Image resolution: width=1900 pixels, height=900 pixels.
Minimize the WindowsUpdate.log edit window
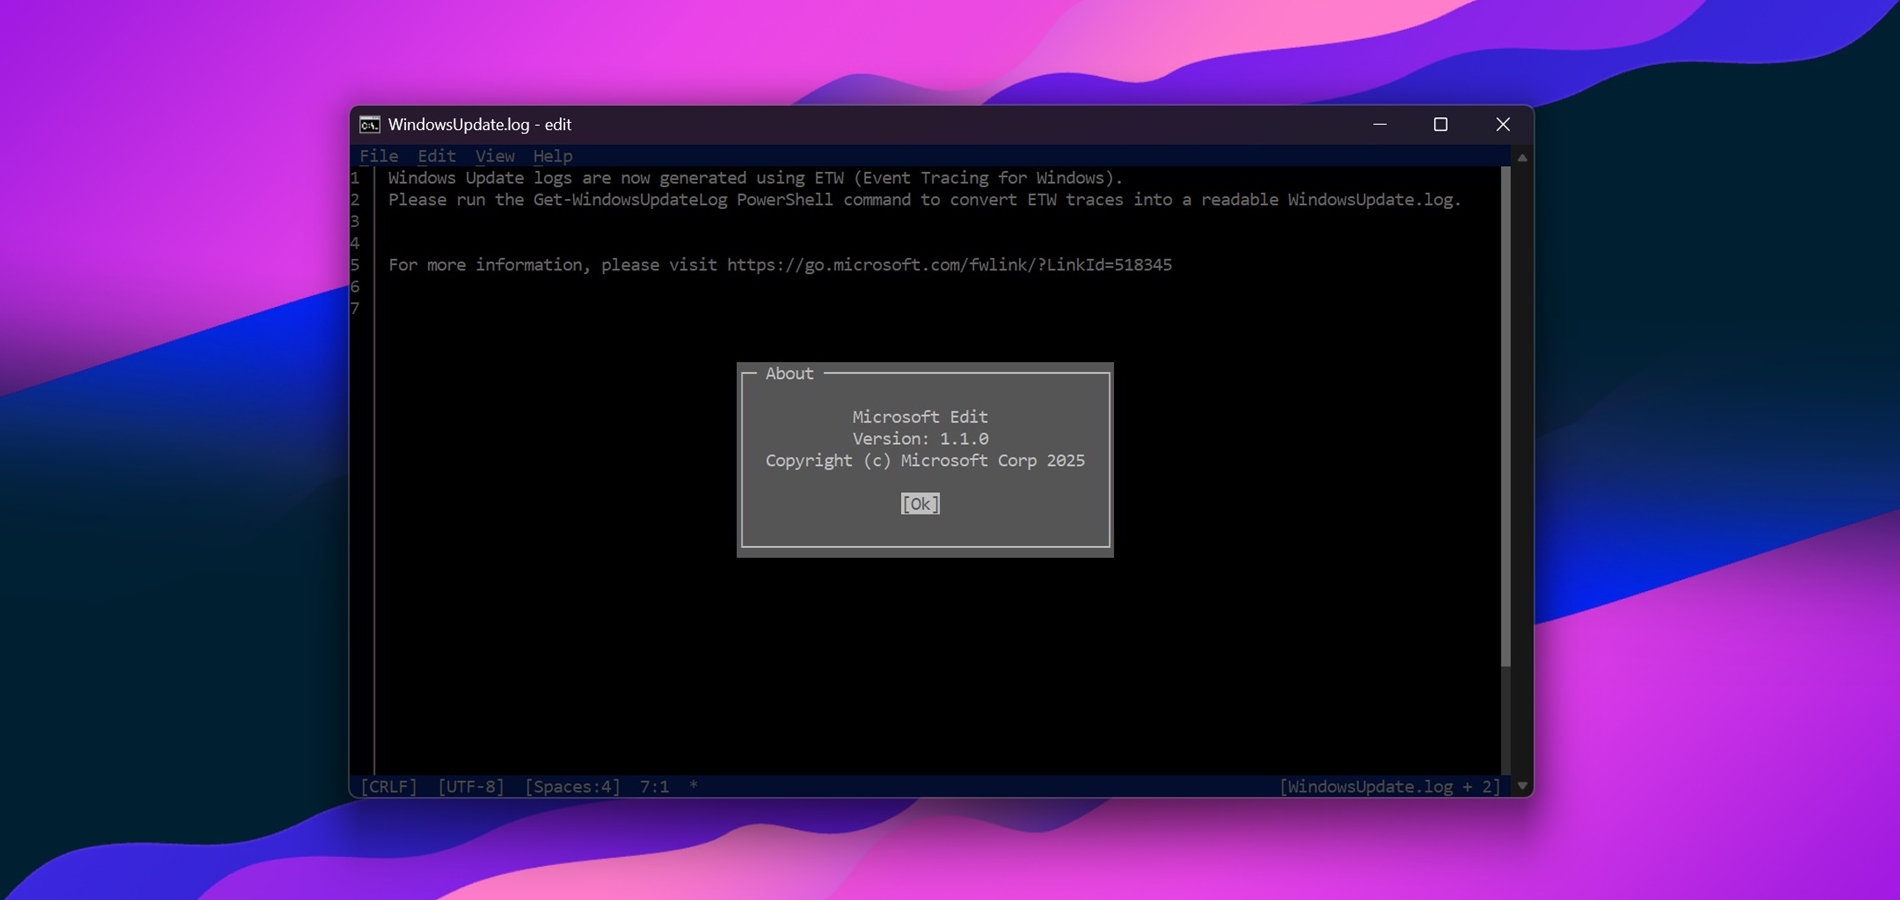1380,124
